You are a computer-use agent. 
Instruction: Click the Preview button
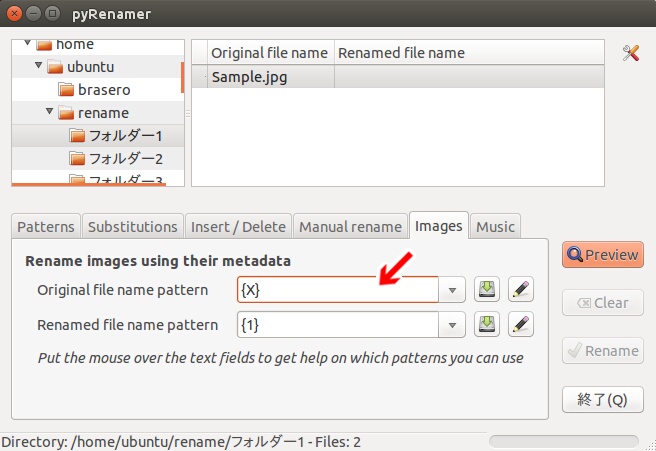(x=603, y=254)
